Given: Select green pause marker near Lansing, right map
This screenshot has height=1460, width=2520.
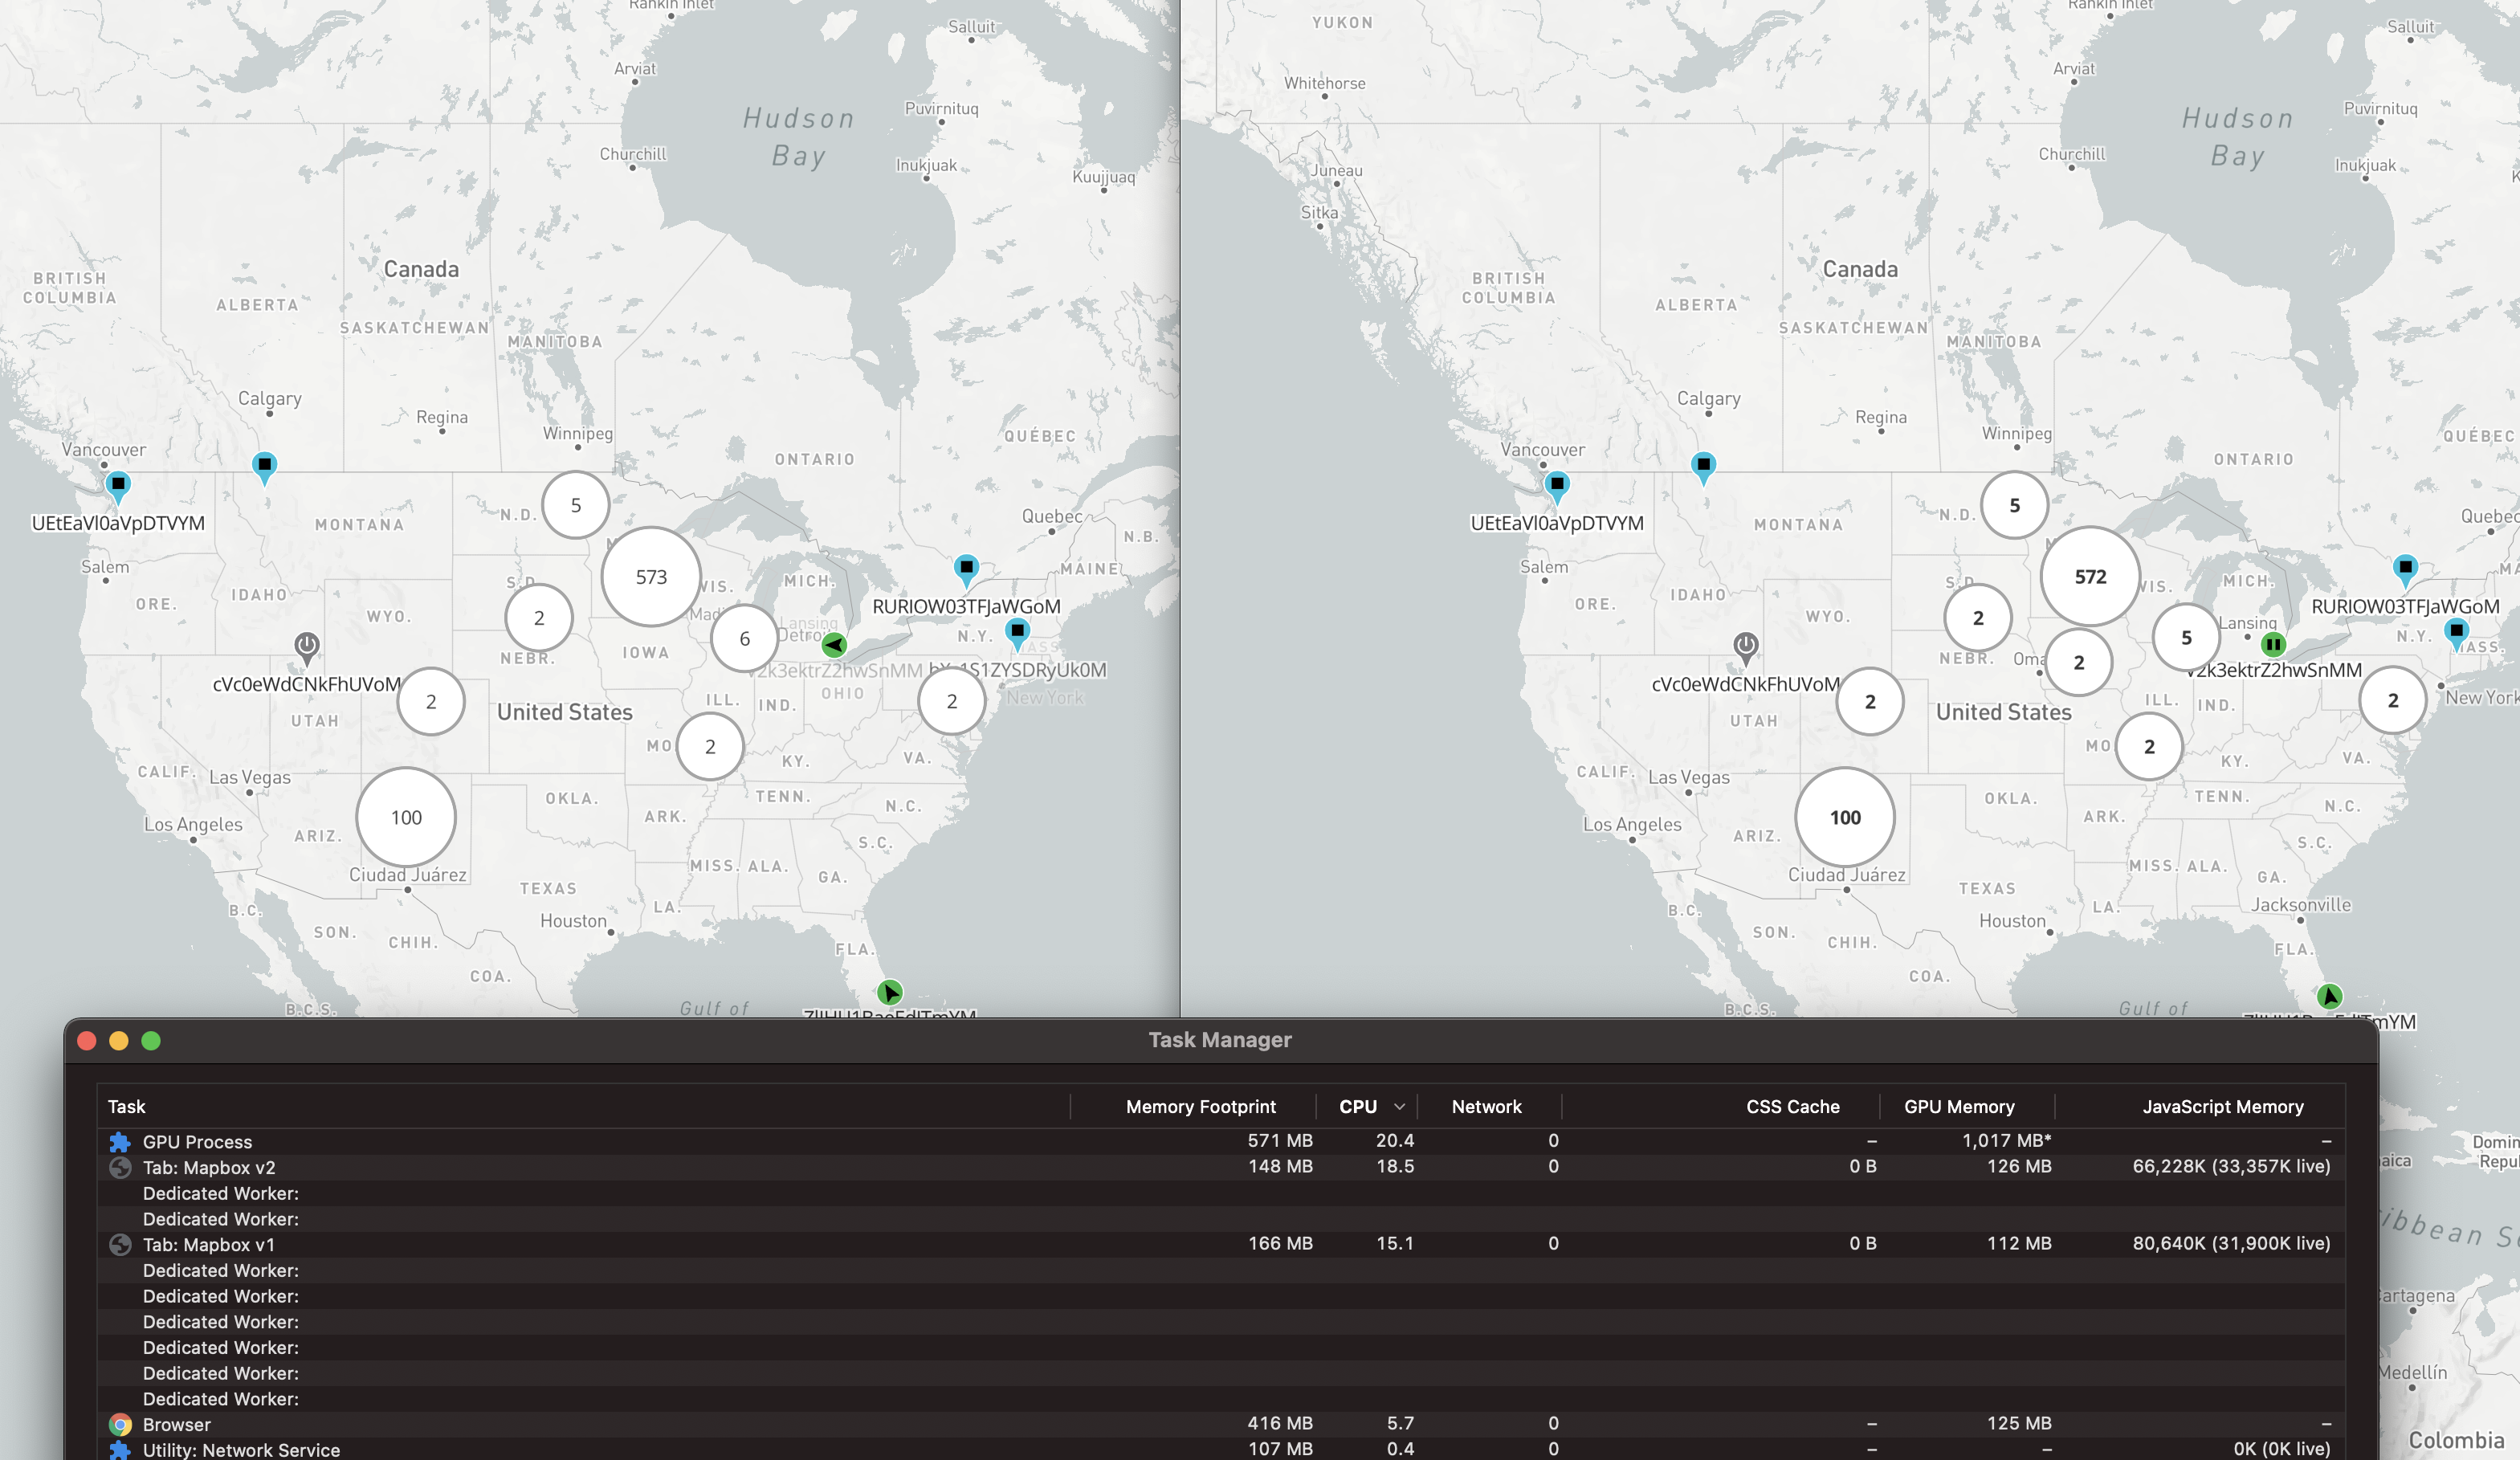Looking at the screenshot, I should (x=2273, y=645).
